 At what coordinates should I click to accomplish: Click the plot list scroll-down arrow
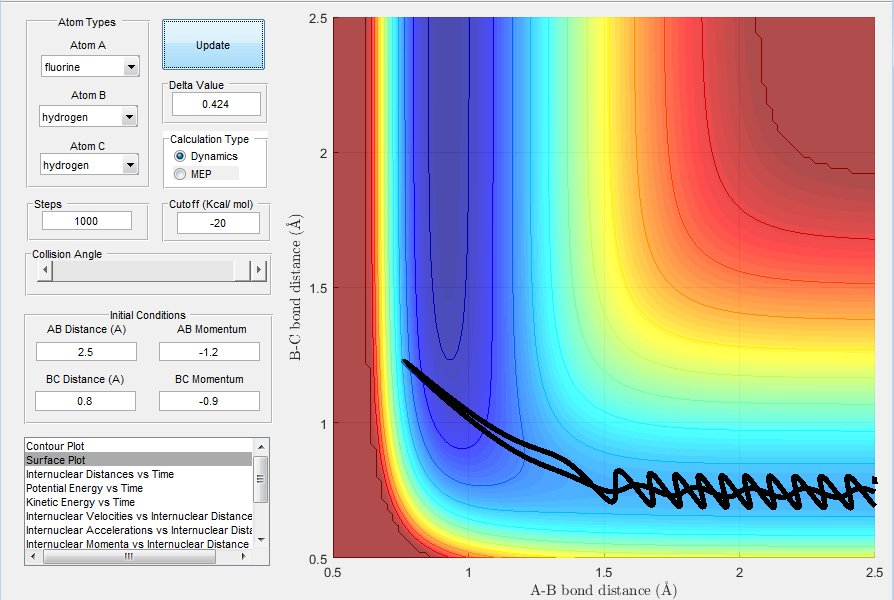(x=261, y=540)
